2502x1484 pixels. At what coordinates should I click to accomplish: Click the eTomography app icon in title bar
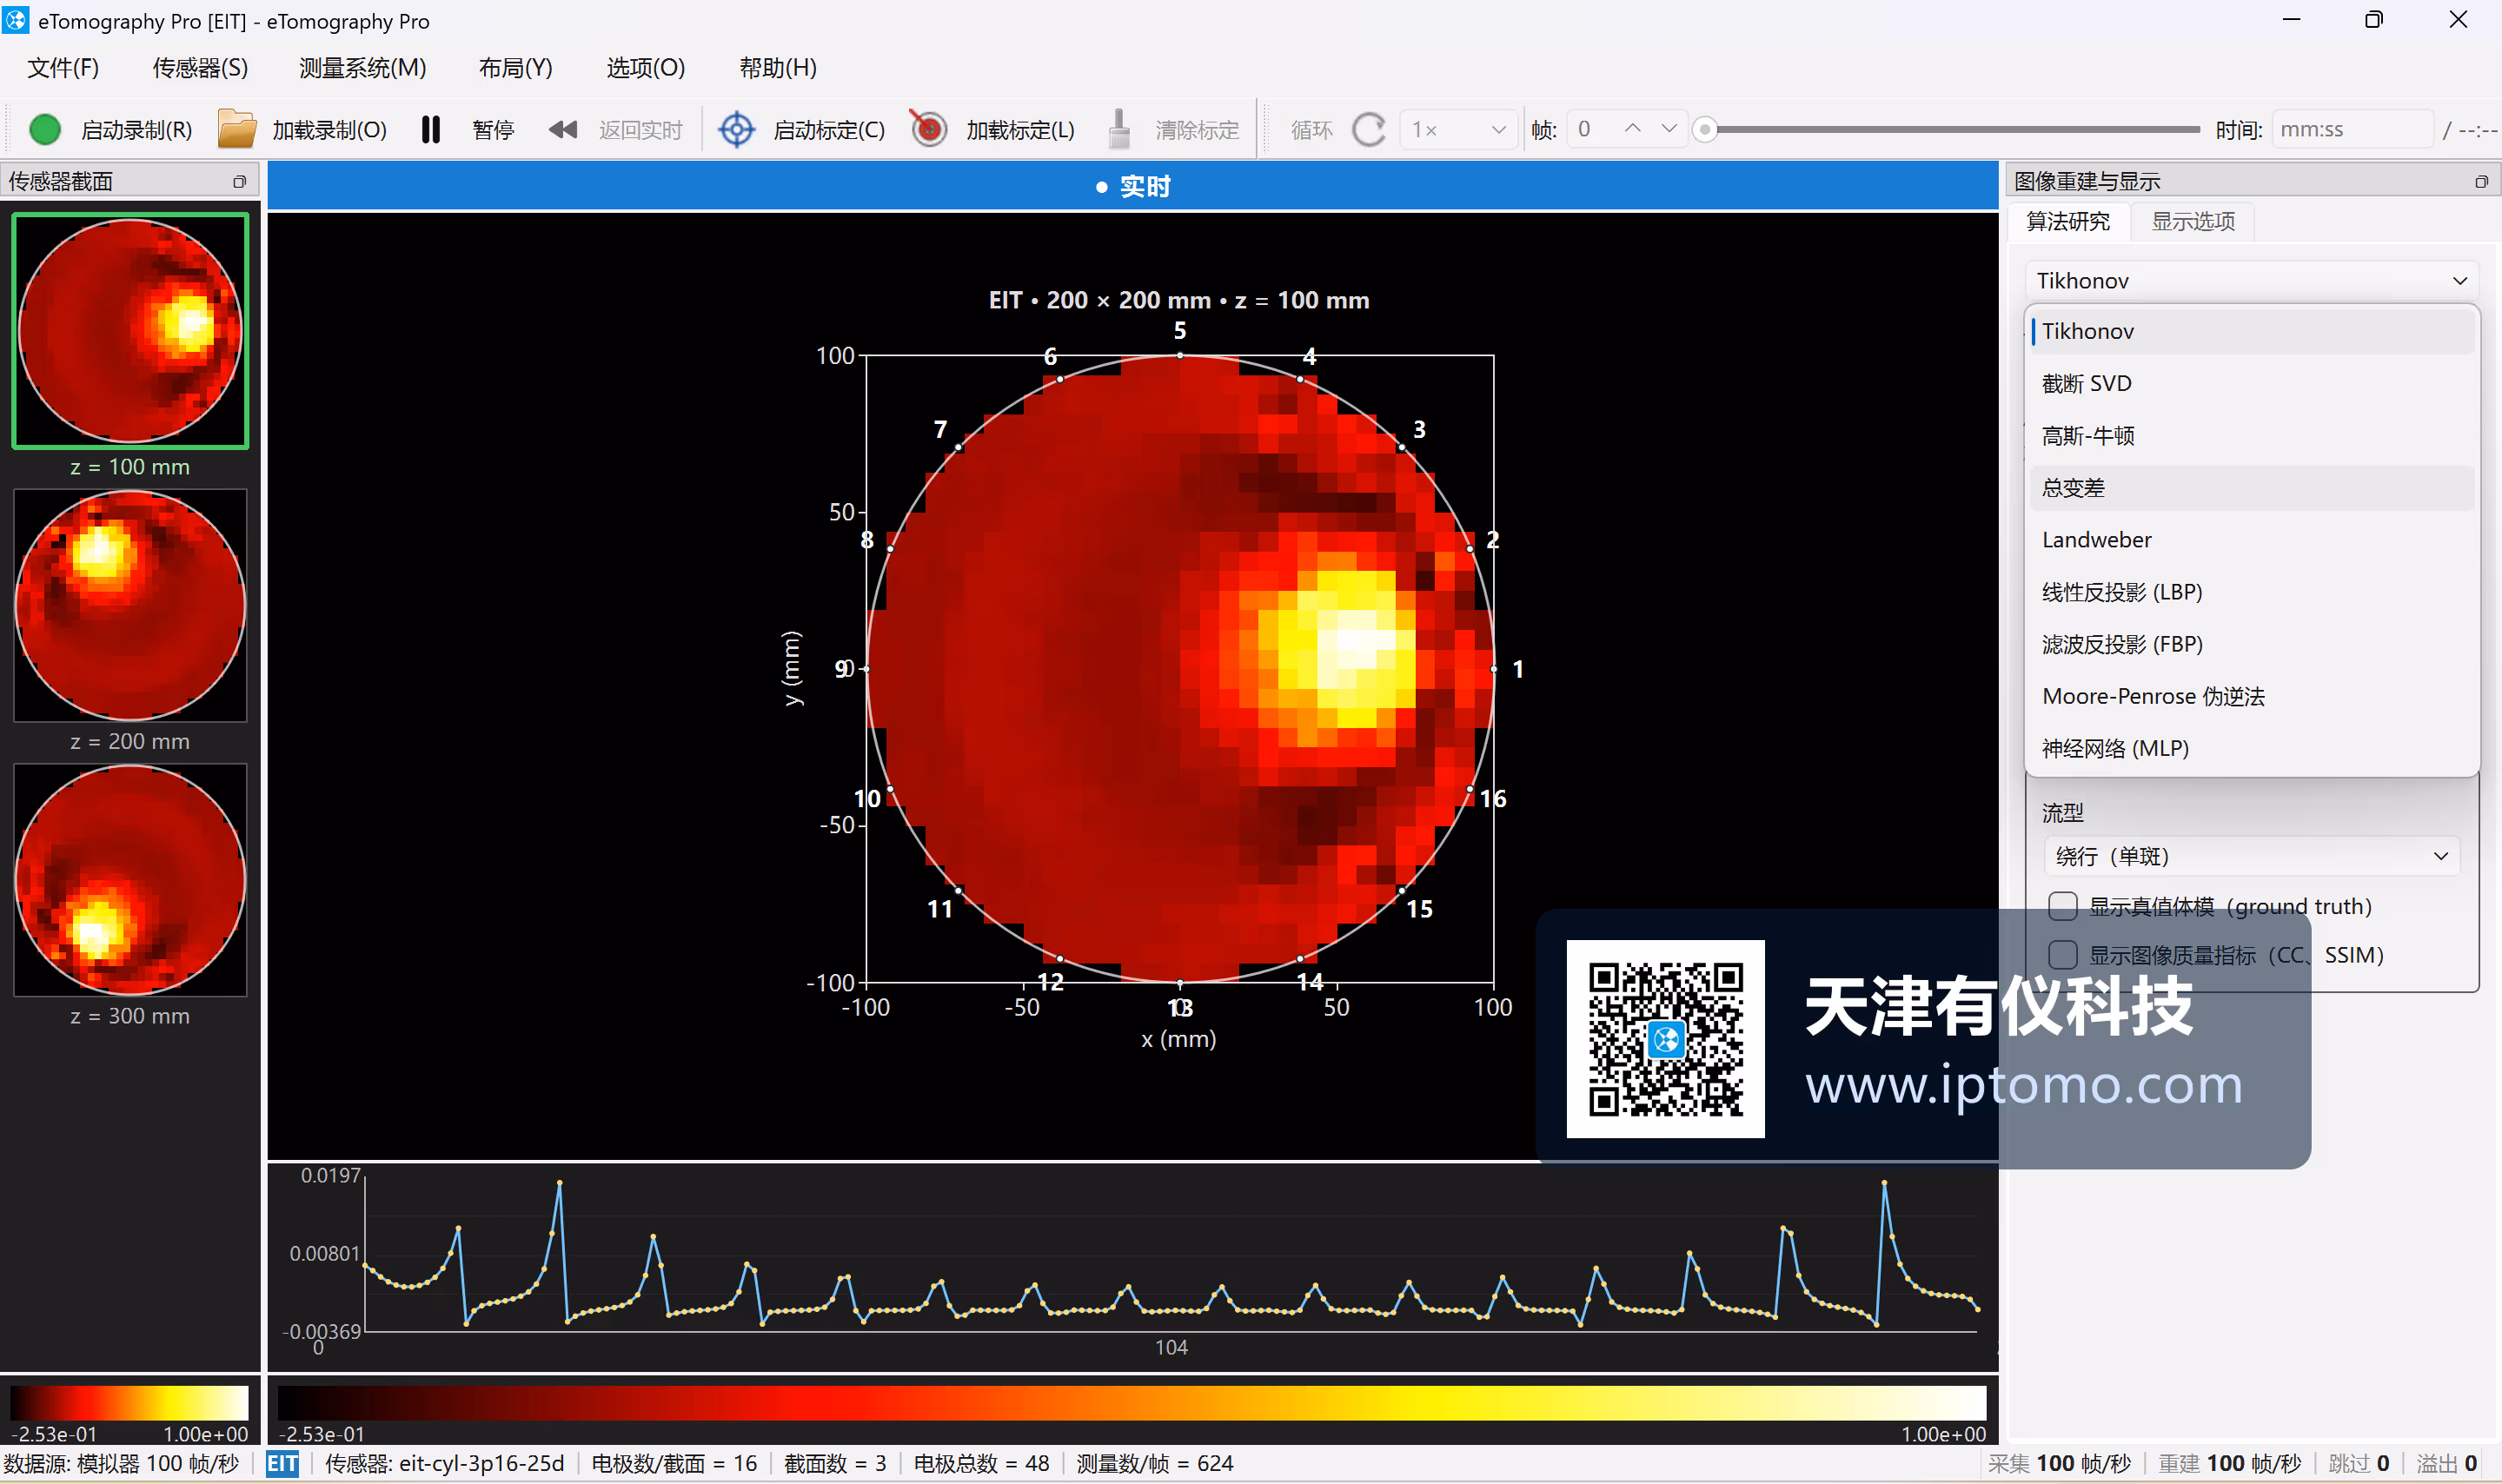click(x=16, y=20)
